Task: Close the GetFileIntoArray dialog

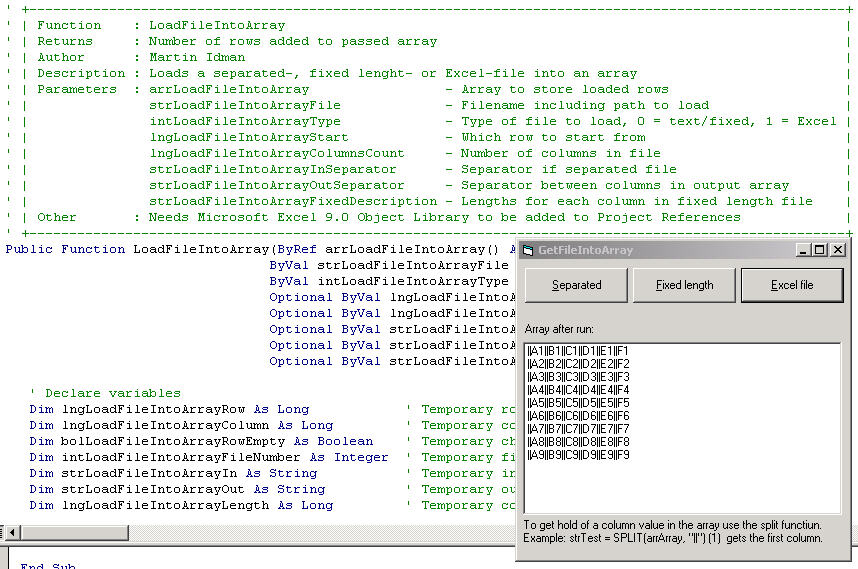Action: point(837,250)
